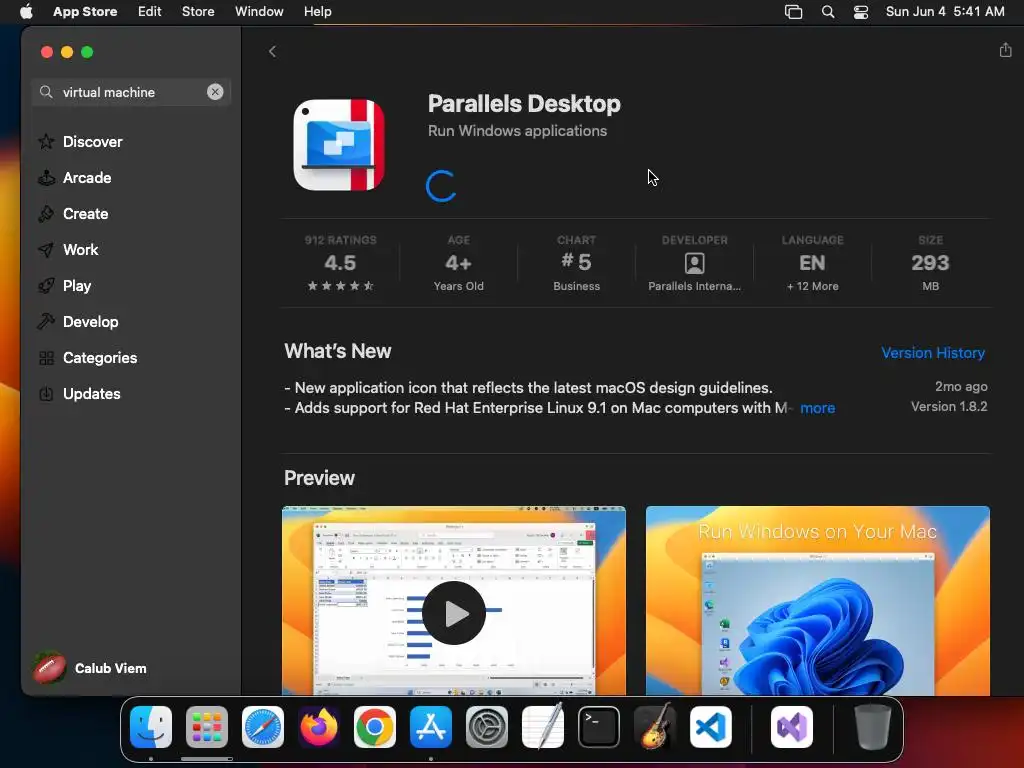Image resolution: width=1024 pixels, height=768 pixels.
Task: Open the App Store menu
Action: pyautogui.click(x=85, y=12)
